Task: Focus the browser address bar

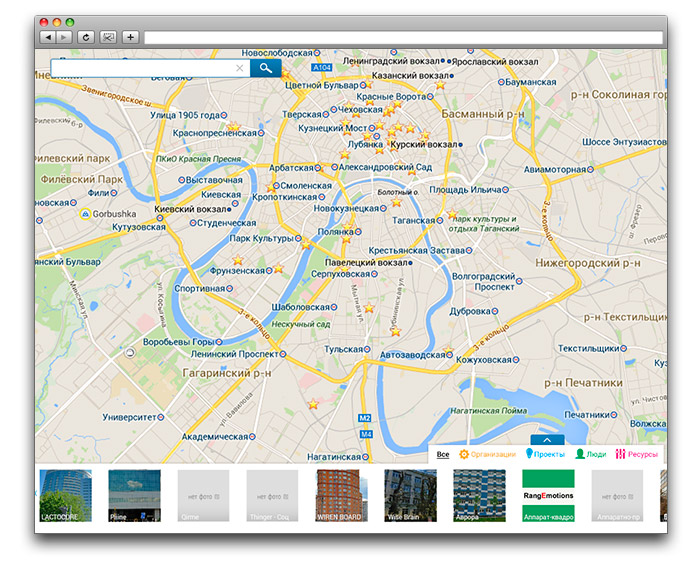Action: (x=400, y=37)
